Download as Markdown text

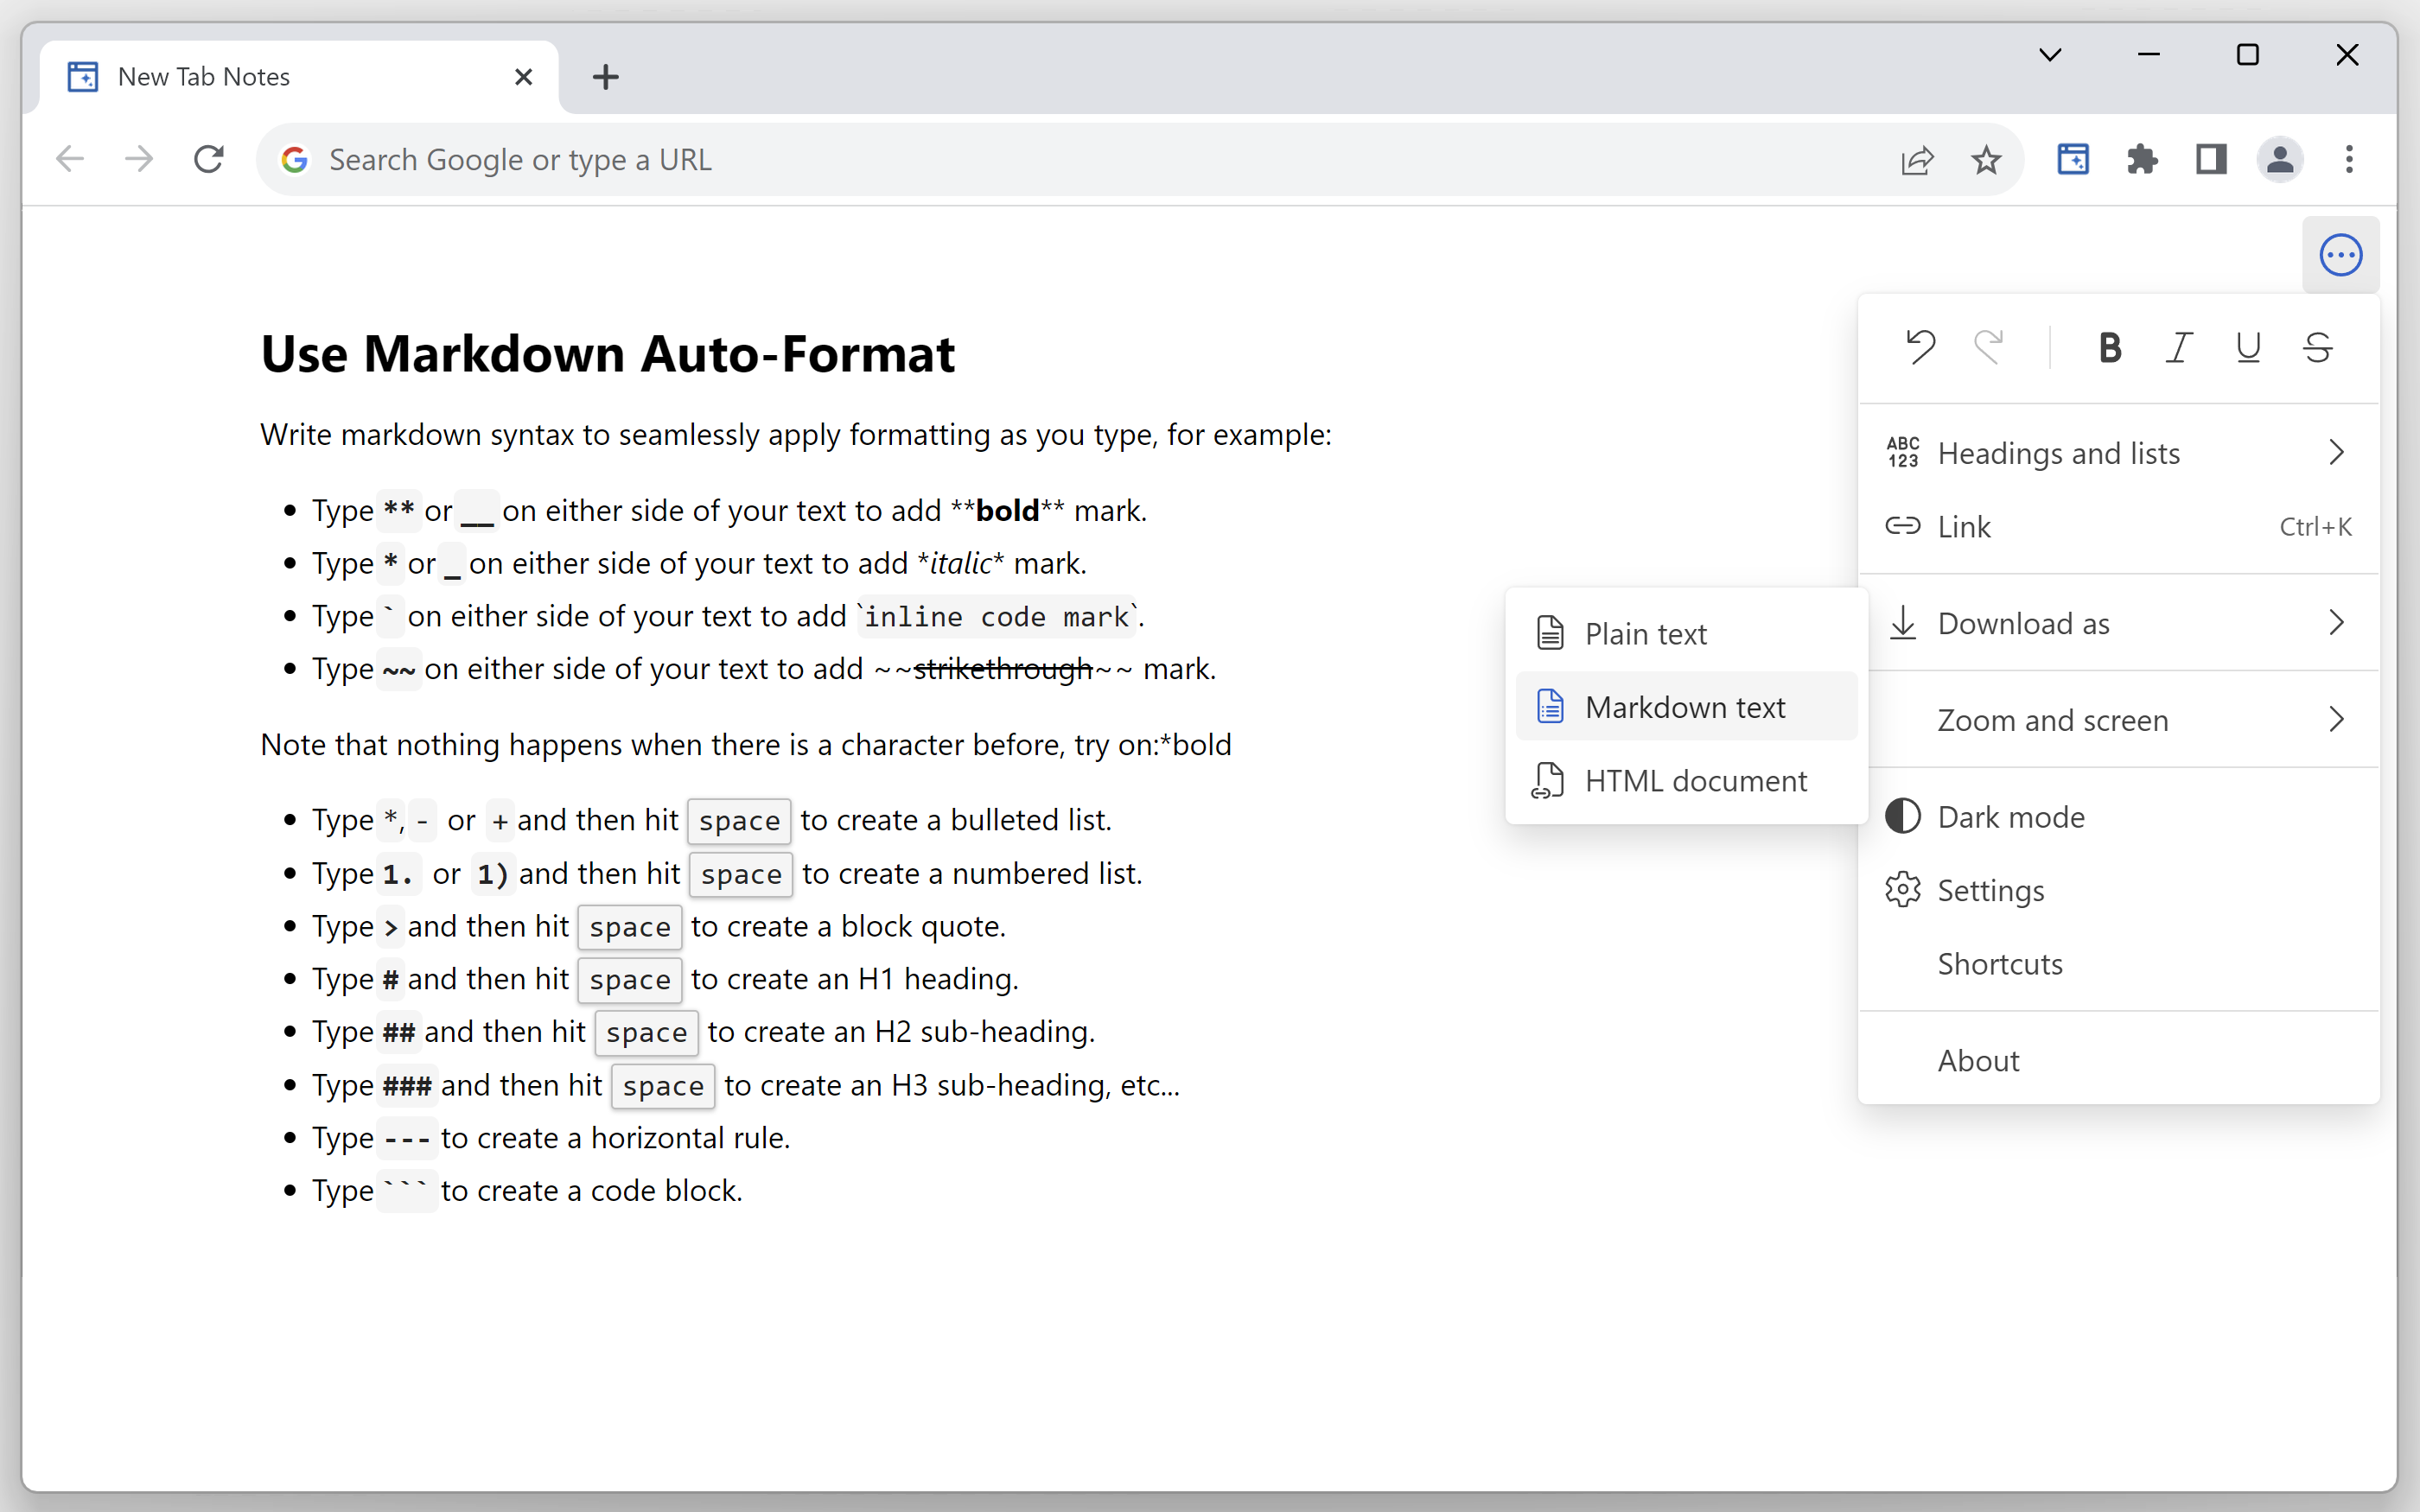[1686, 707]
